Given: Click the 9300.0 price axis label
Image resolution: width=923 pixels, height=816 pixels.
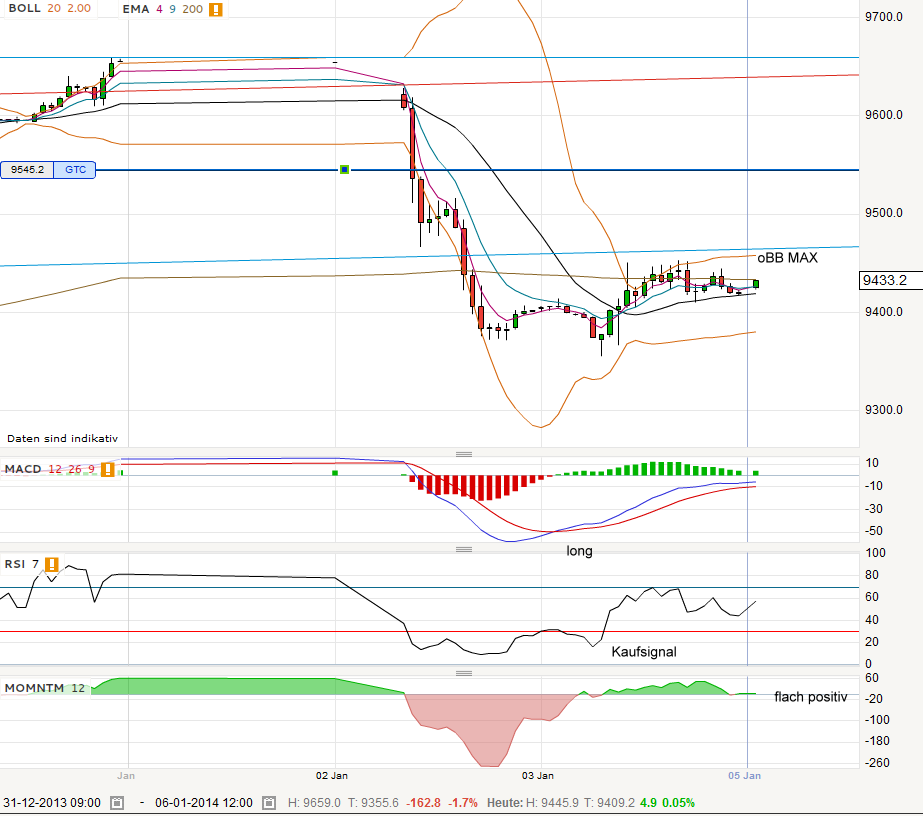Looking at the screenshot, I should 884,410.
